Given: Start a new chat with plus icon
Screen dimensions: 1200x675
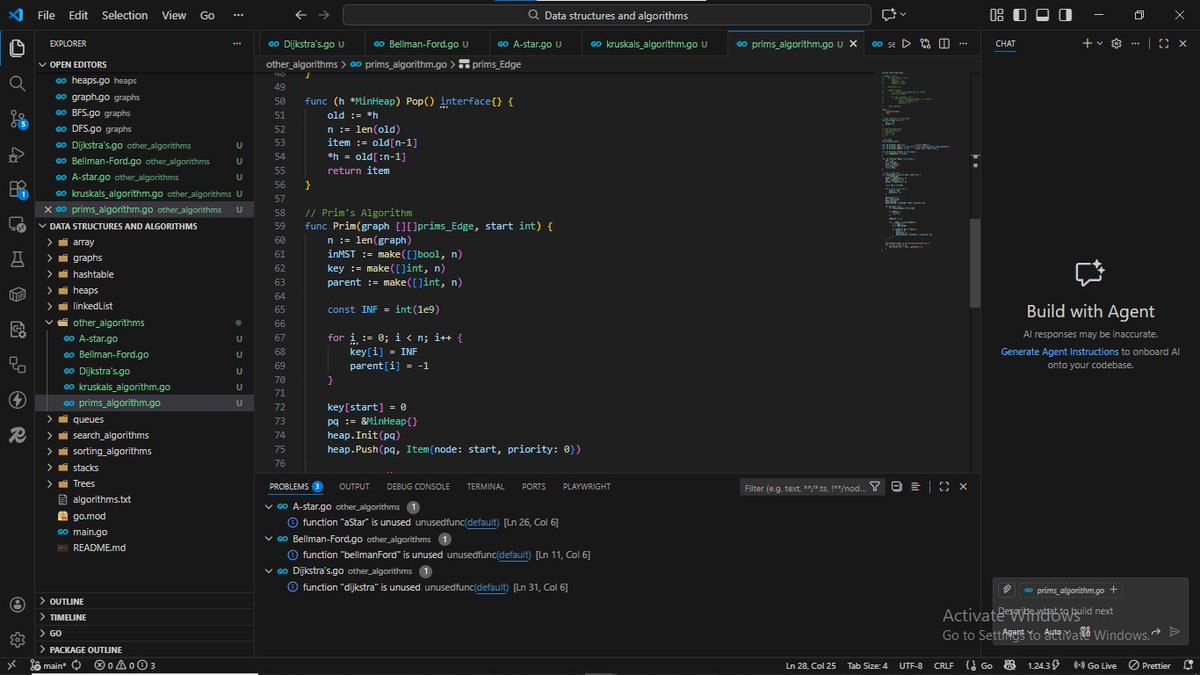Looking at the screenshot, I should 1087,44.
